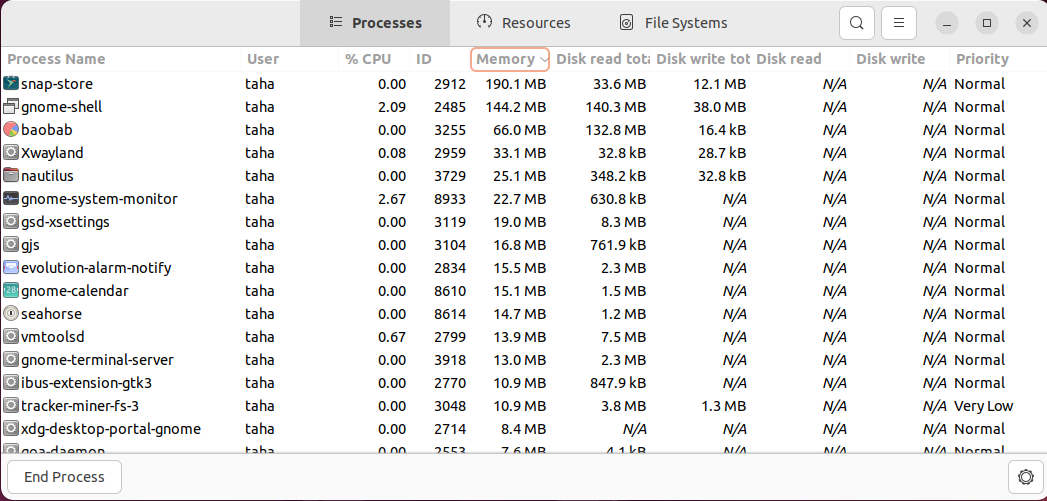Click the snap-store process icon
Image resolution: width=1047 pixels, height=501 pixels.
[11, 84]
